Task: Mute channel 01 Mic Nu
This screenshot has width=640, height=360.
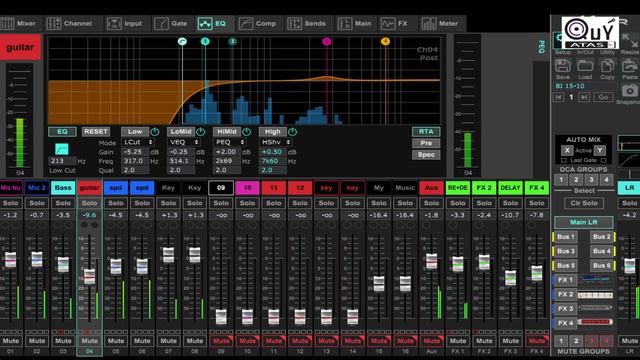Action: coord(11,341)
